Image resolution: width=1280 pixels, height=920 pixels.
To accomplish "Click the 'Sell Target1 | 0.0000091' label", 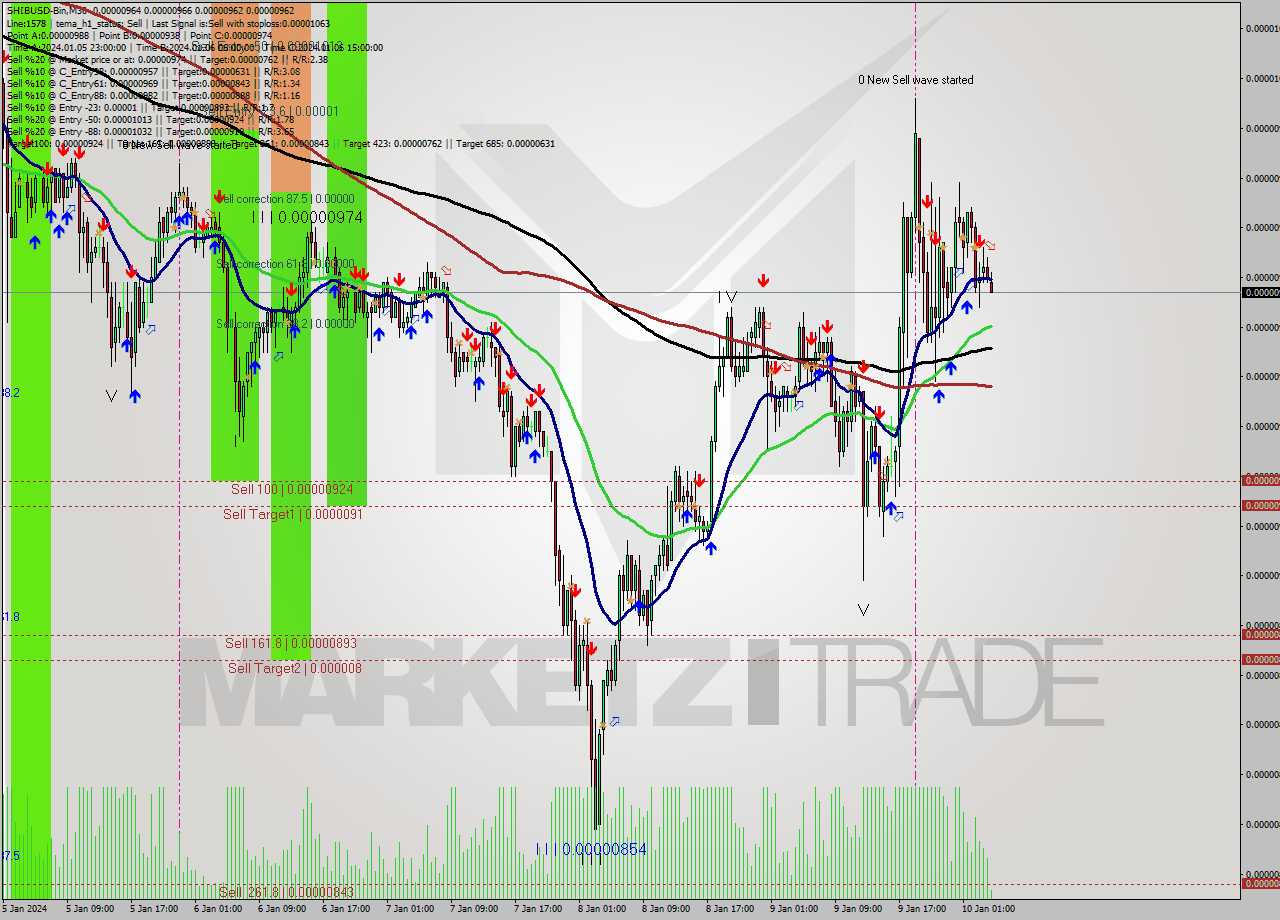I will click(x=293, y=514).
